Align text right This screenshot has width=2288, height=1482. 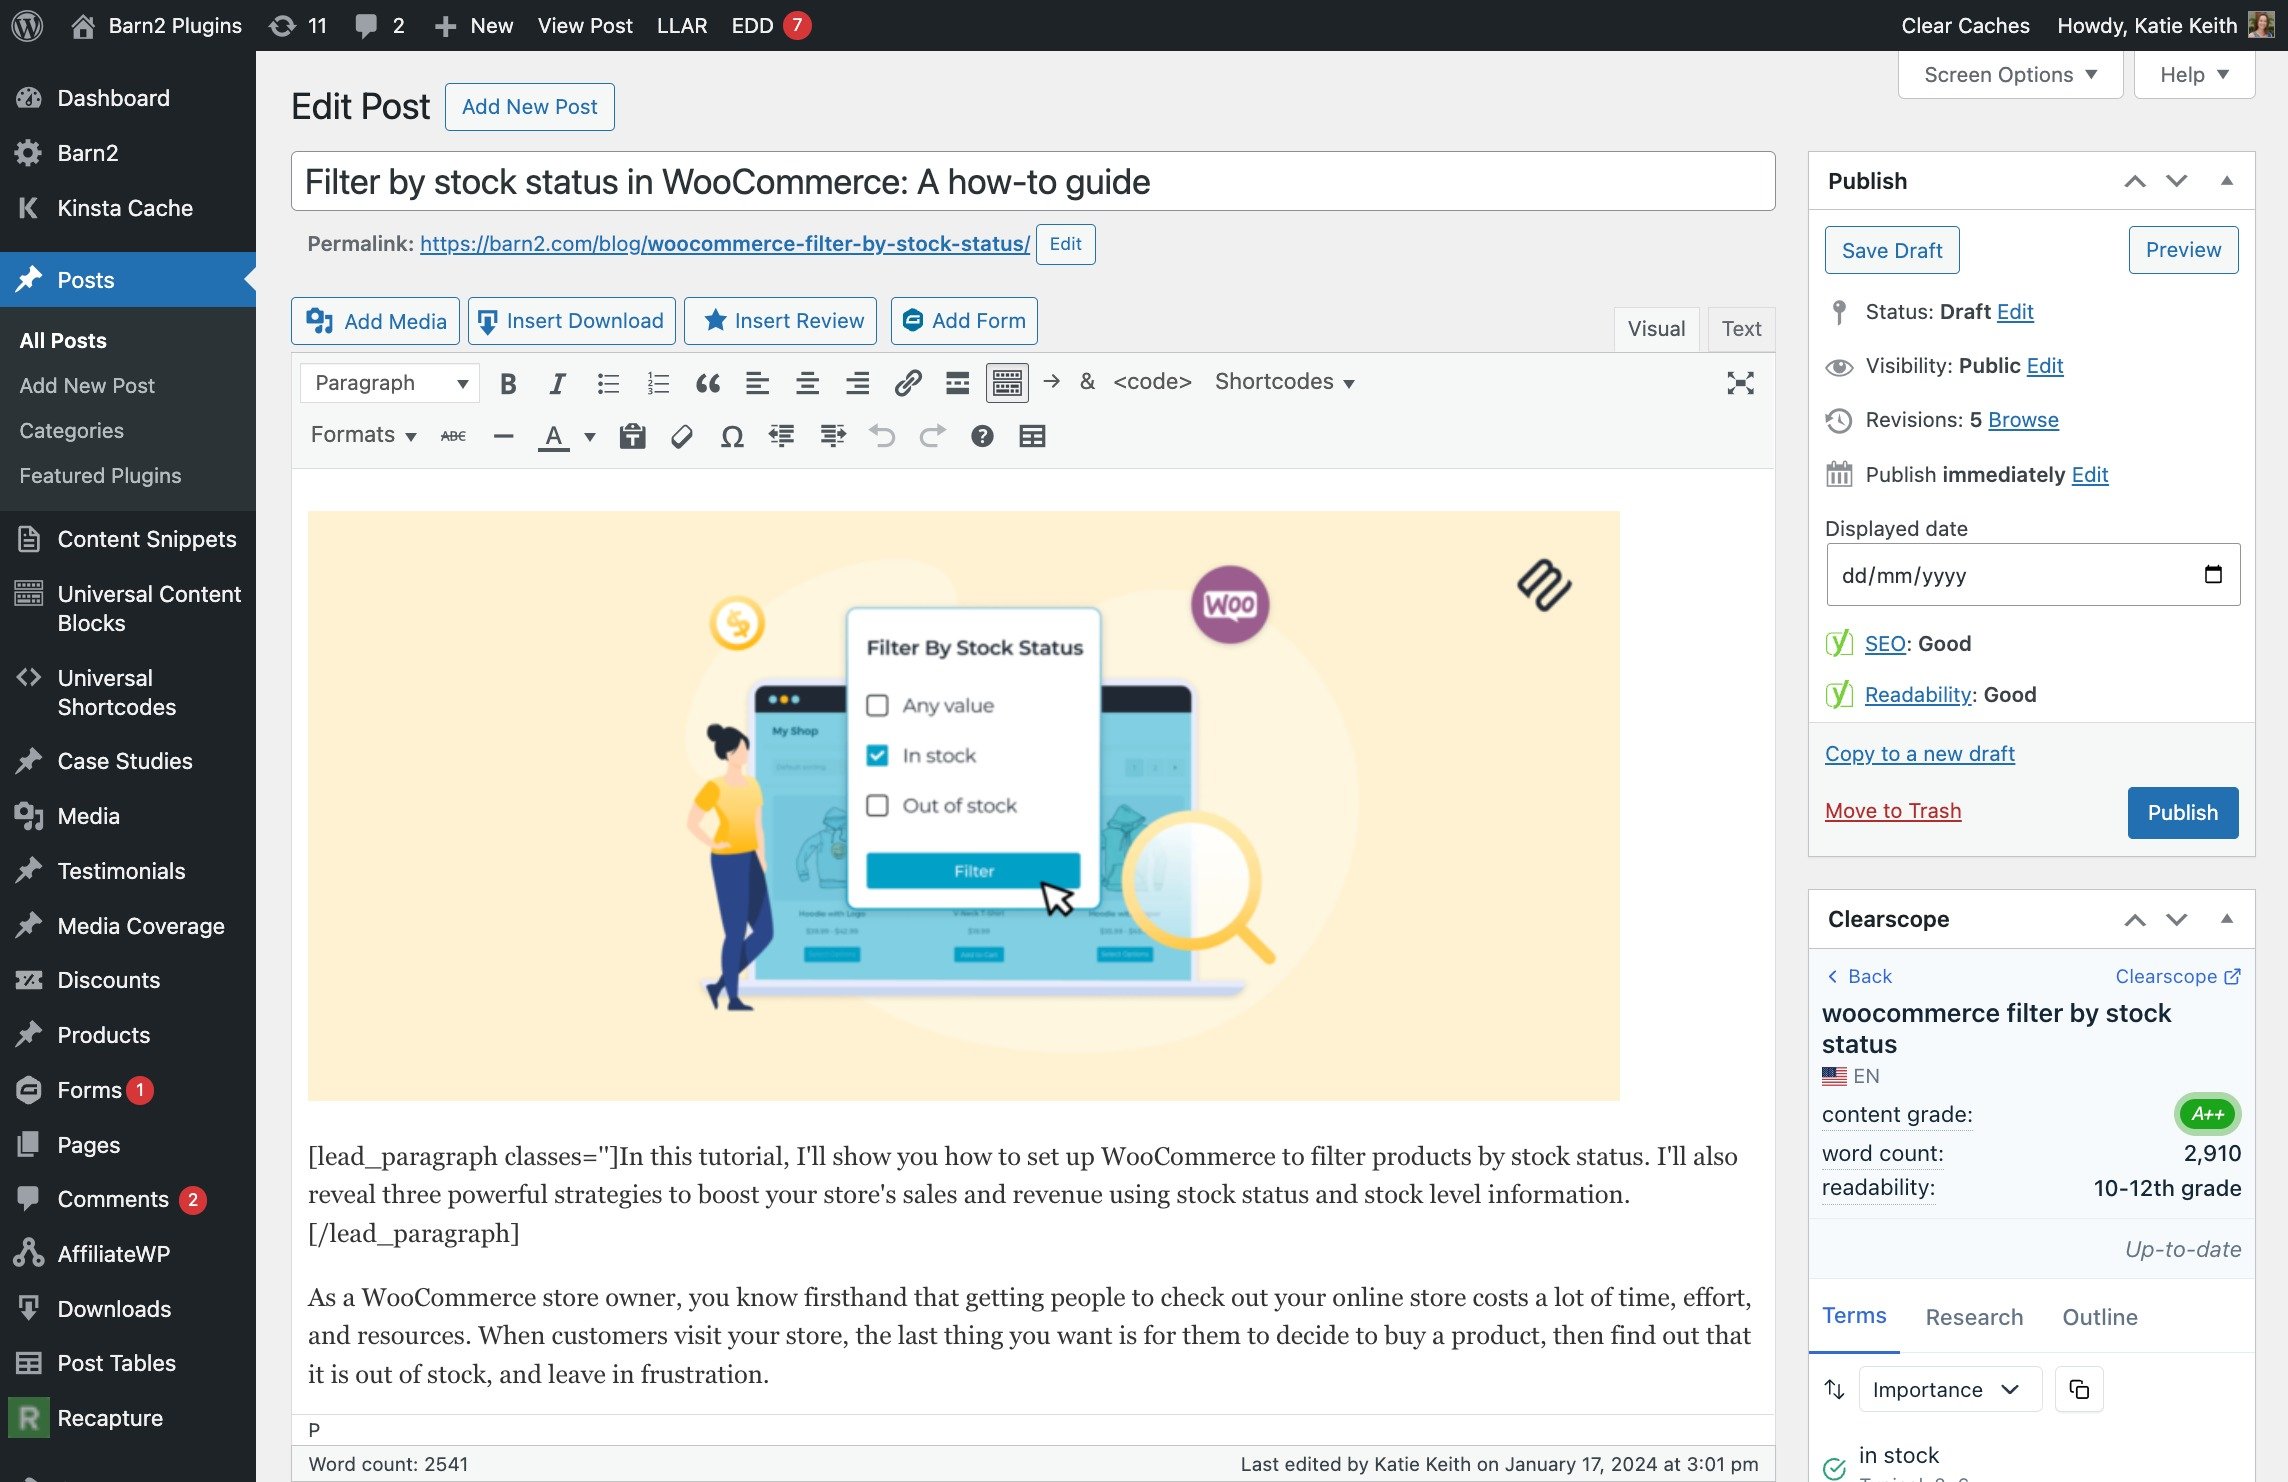click(x=858, y=383)
